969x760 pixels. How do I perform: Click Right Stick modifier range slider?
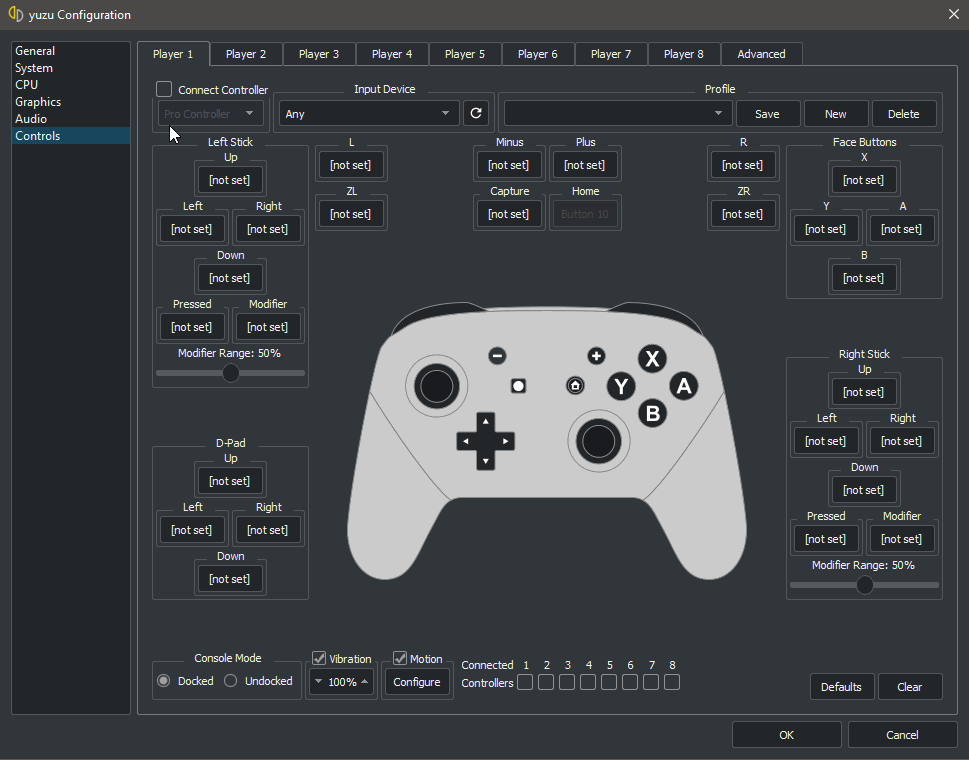(x=865, y=585)
